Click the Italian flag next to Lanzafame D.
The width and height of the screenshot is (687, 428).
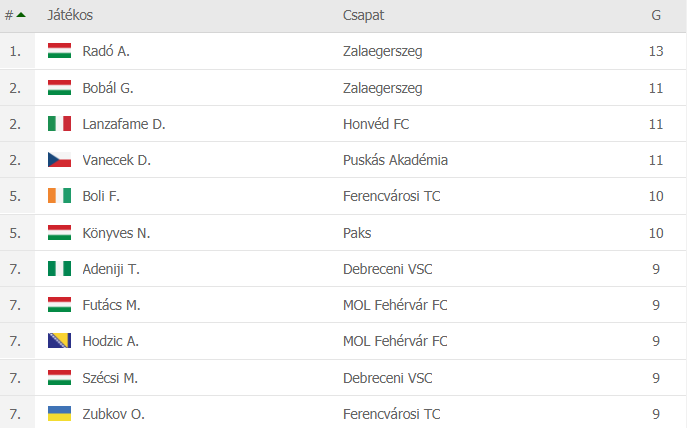(x=59, y=124)
